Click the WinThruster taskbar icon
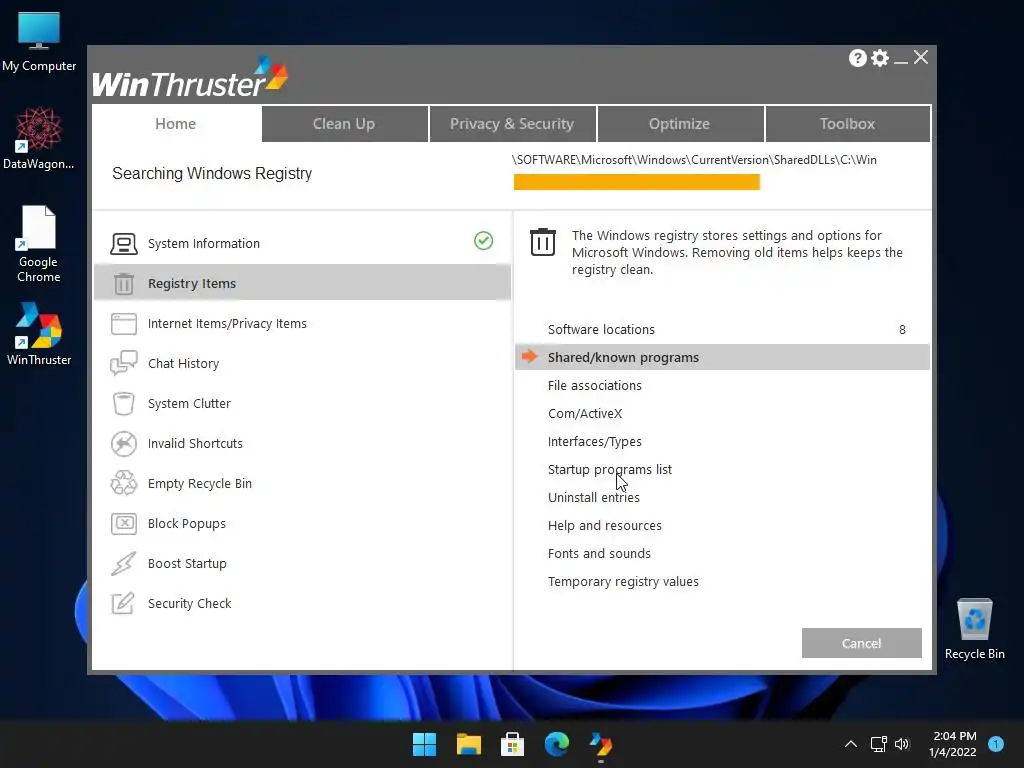The image size is (1024, 768). (600, 744)
